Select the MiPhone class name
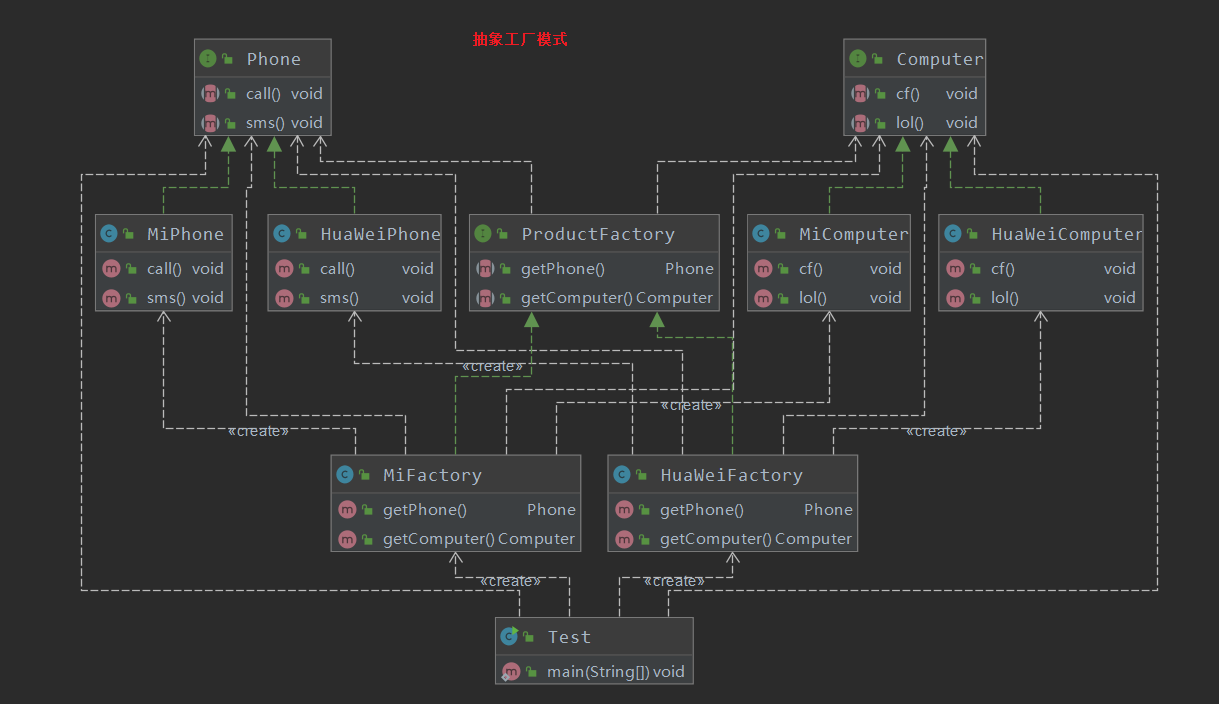 pos(186,234)
